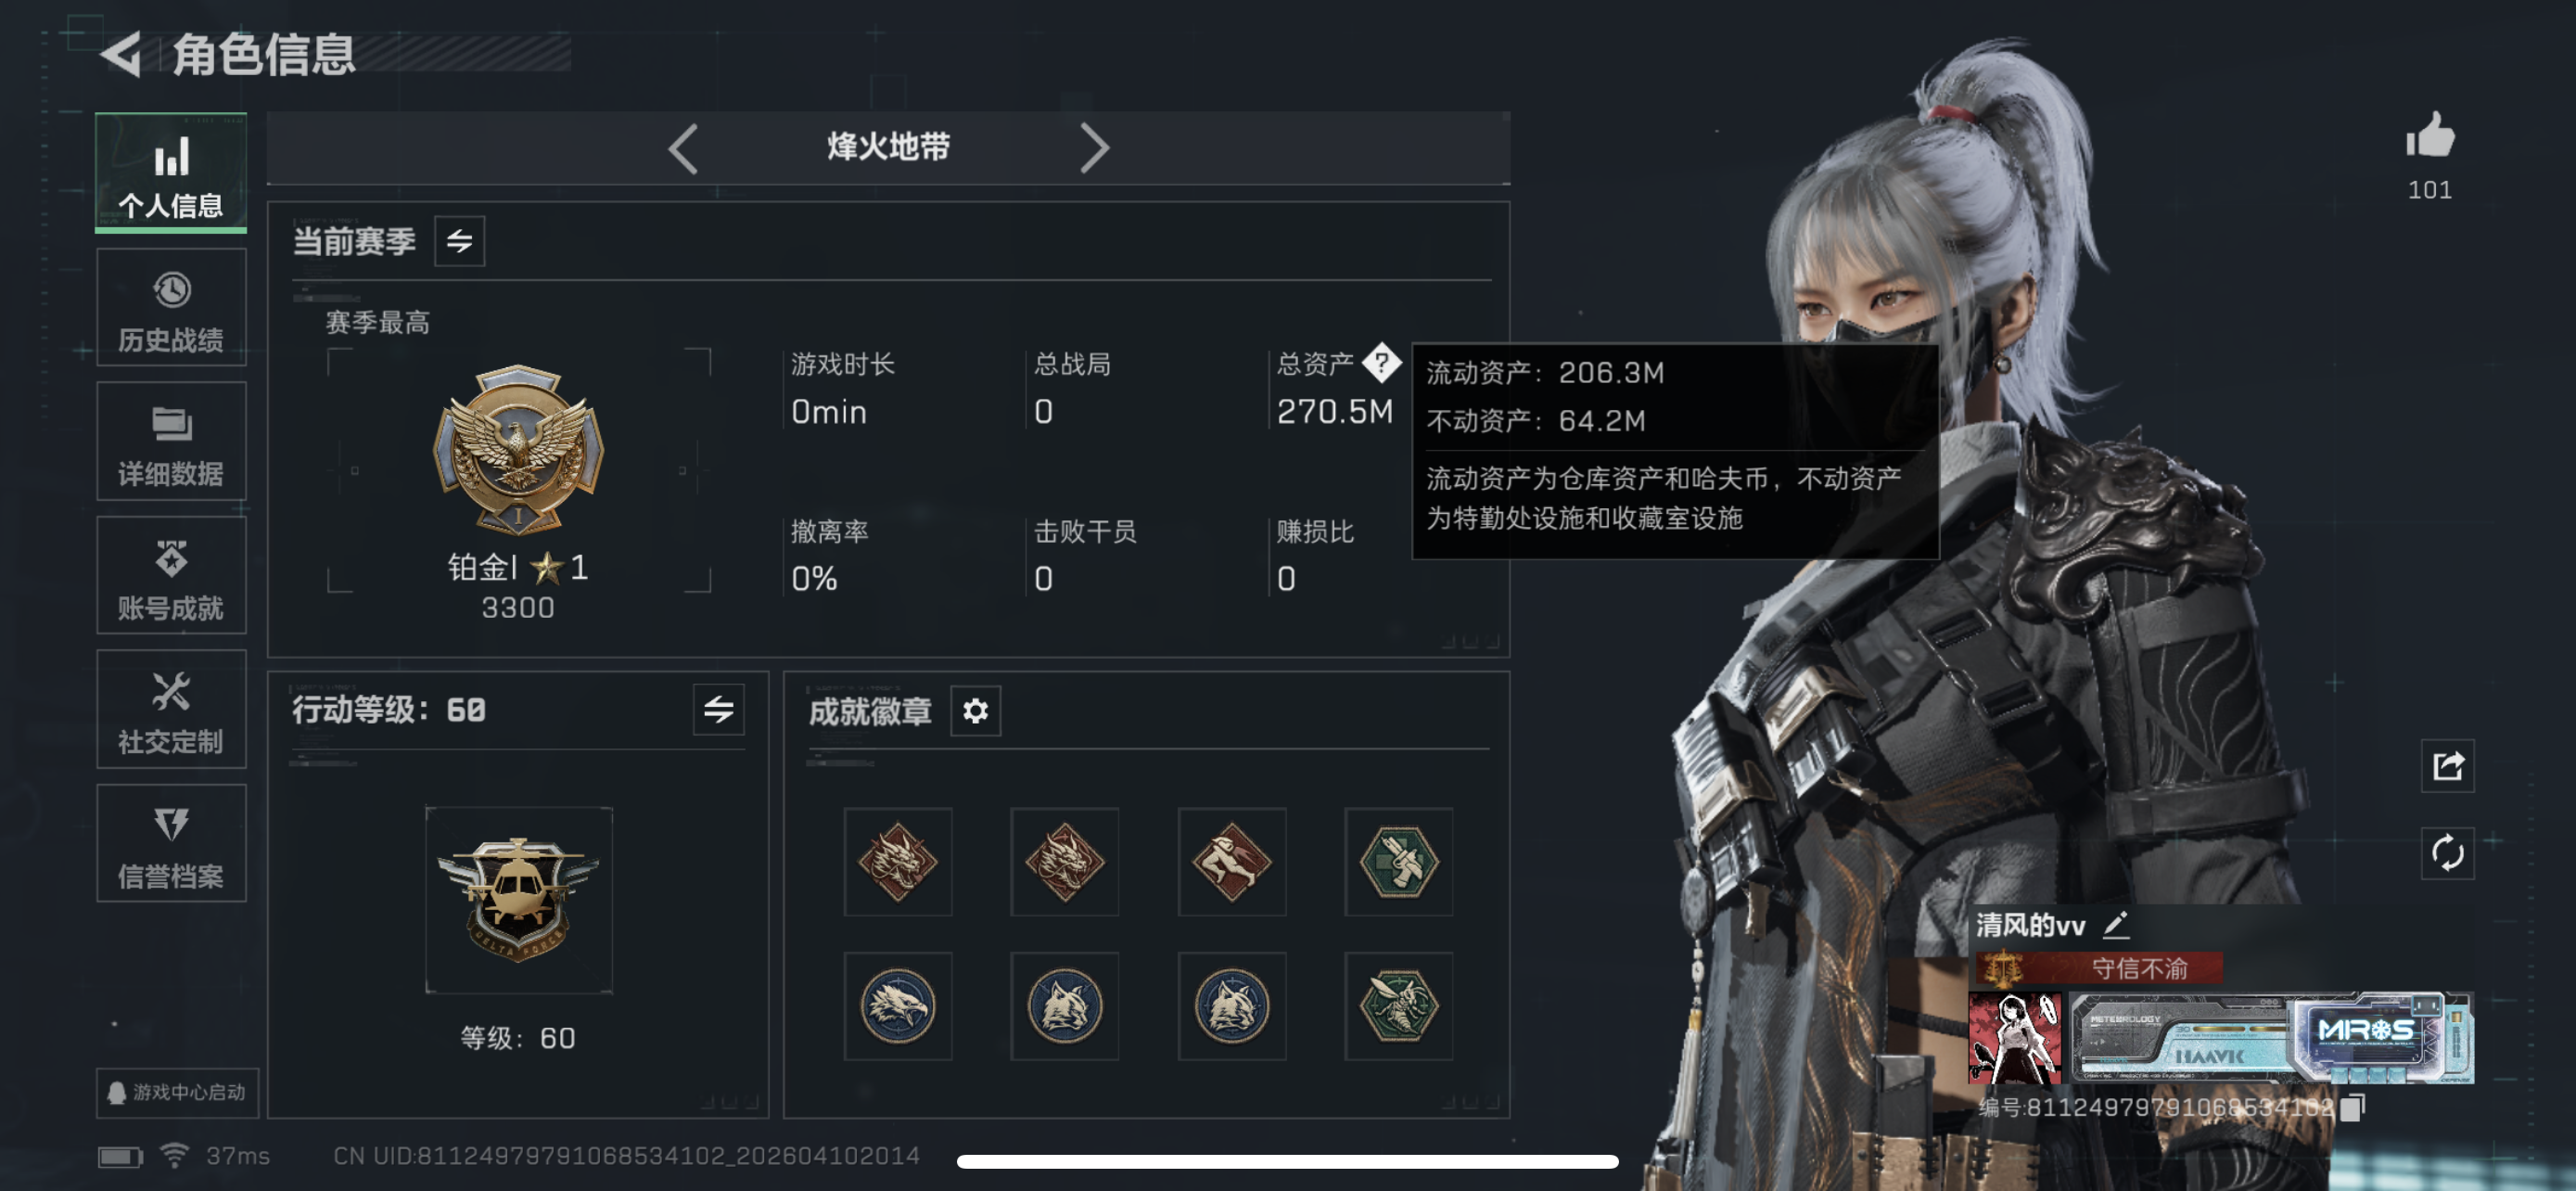Click the share icon on right edge
Screen dimensions: 2576x1191
2447,766
